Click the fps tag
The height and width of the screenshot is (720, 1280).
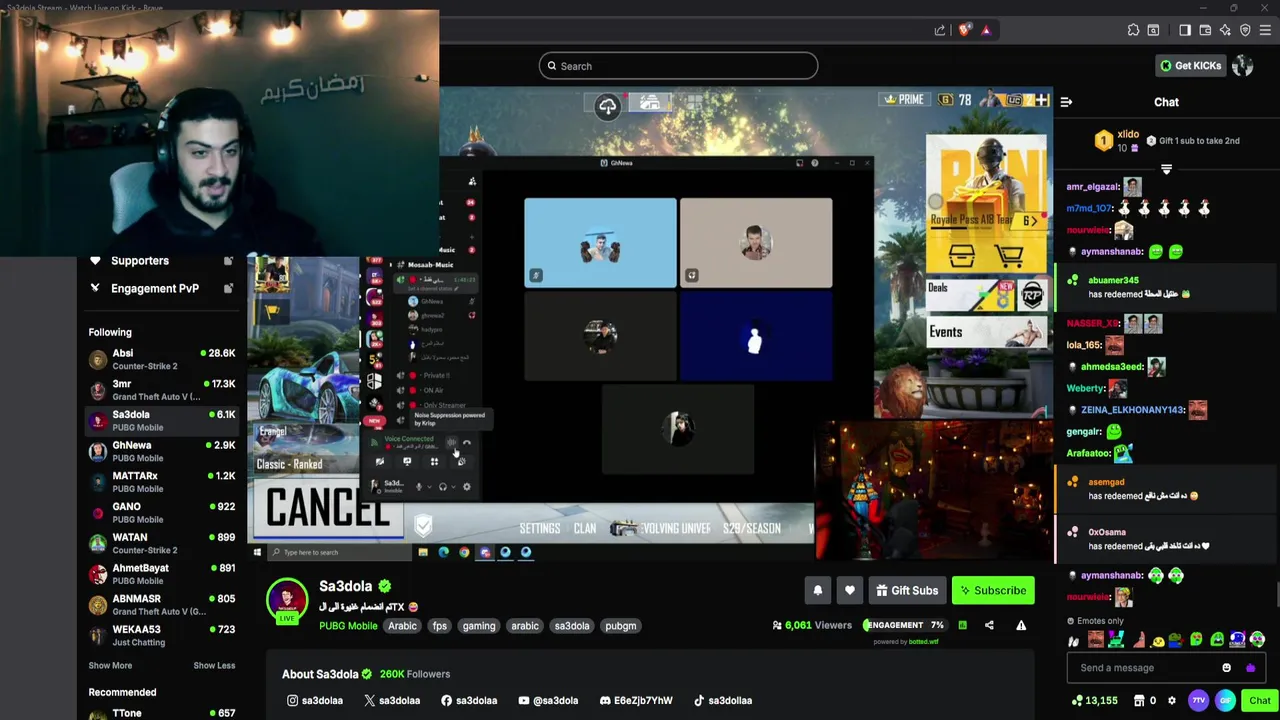click(439, 626)
